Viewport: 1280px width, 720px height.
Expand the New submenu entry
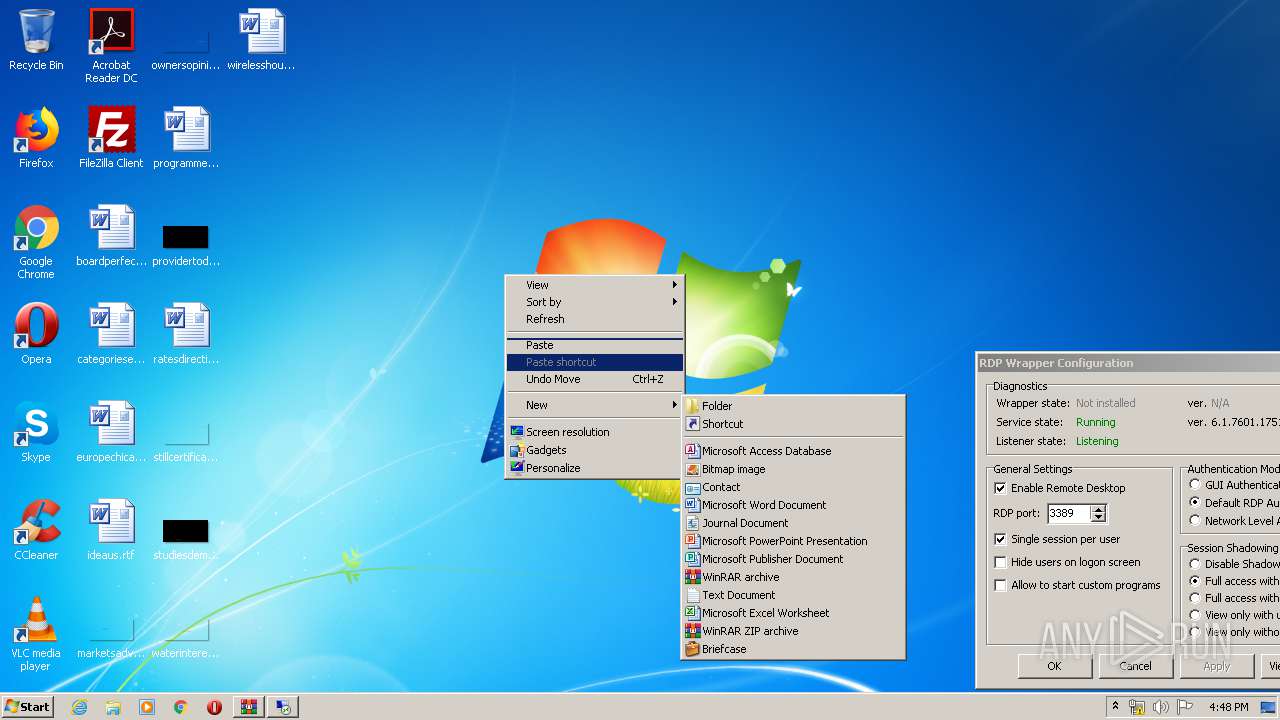pos(594,405)
